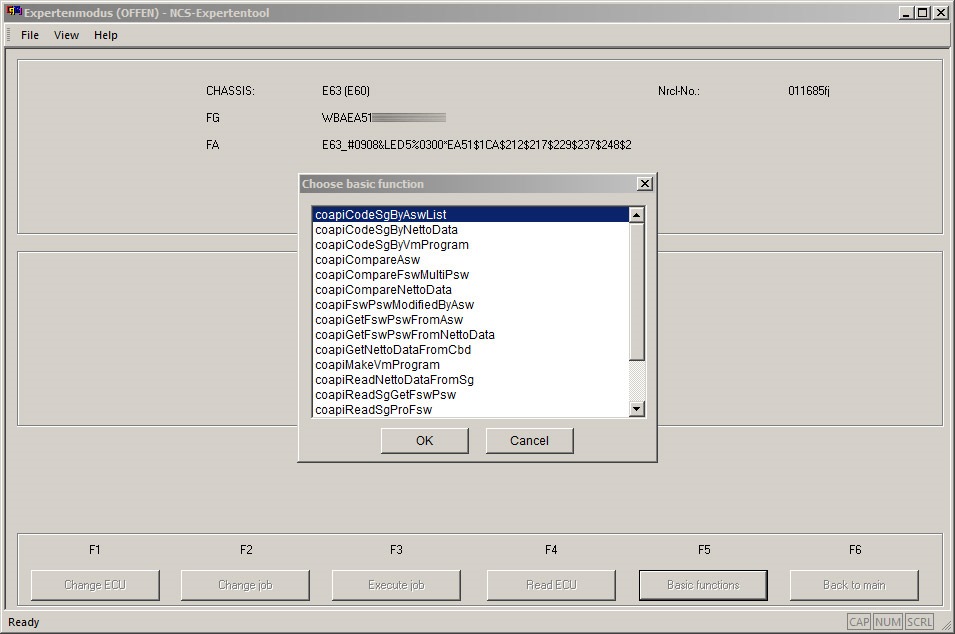This screenshot has height=634, width=955.
Task: Confirm the dialog with OK
Action: tap(425, 441)
